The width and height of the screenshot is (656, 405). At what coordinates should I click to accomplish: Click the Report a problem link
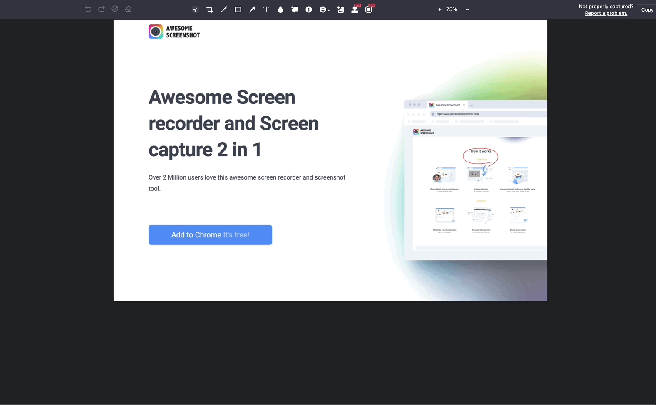[x=606, y=13]
